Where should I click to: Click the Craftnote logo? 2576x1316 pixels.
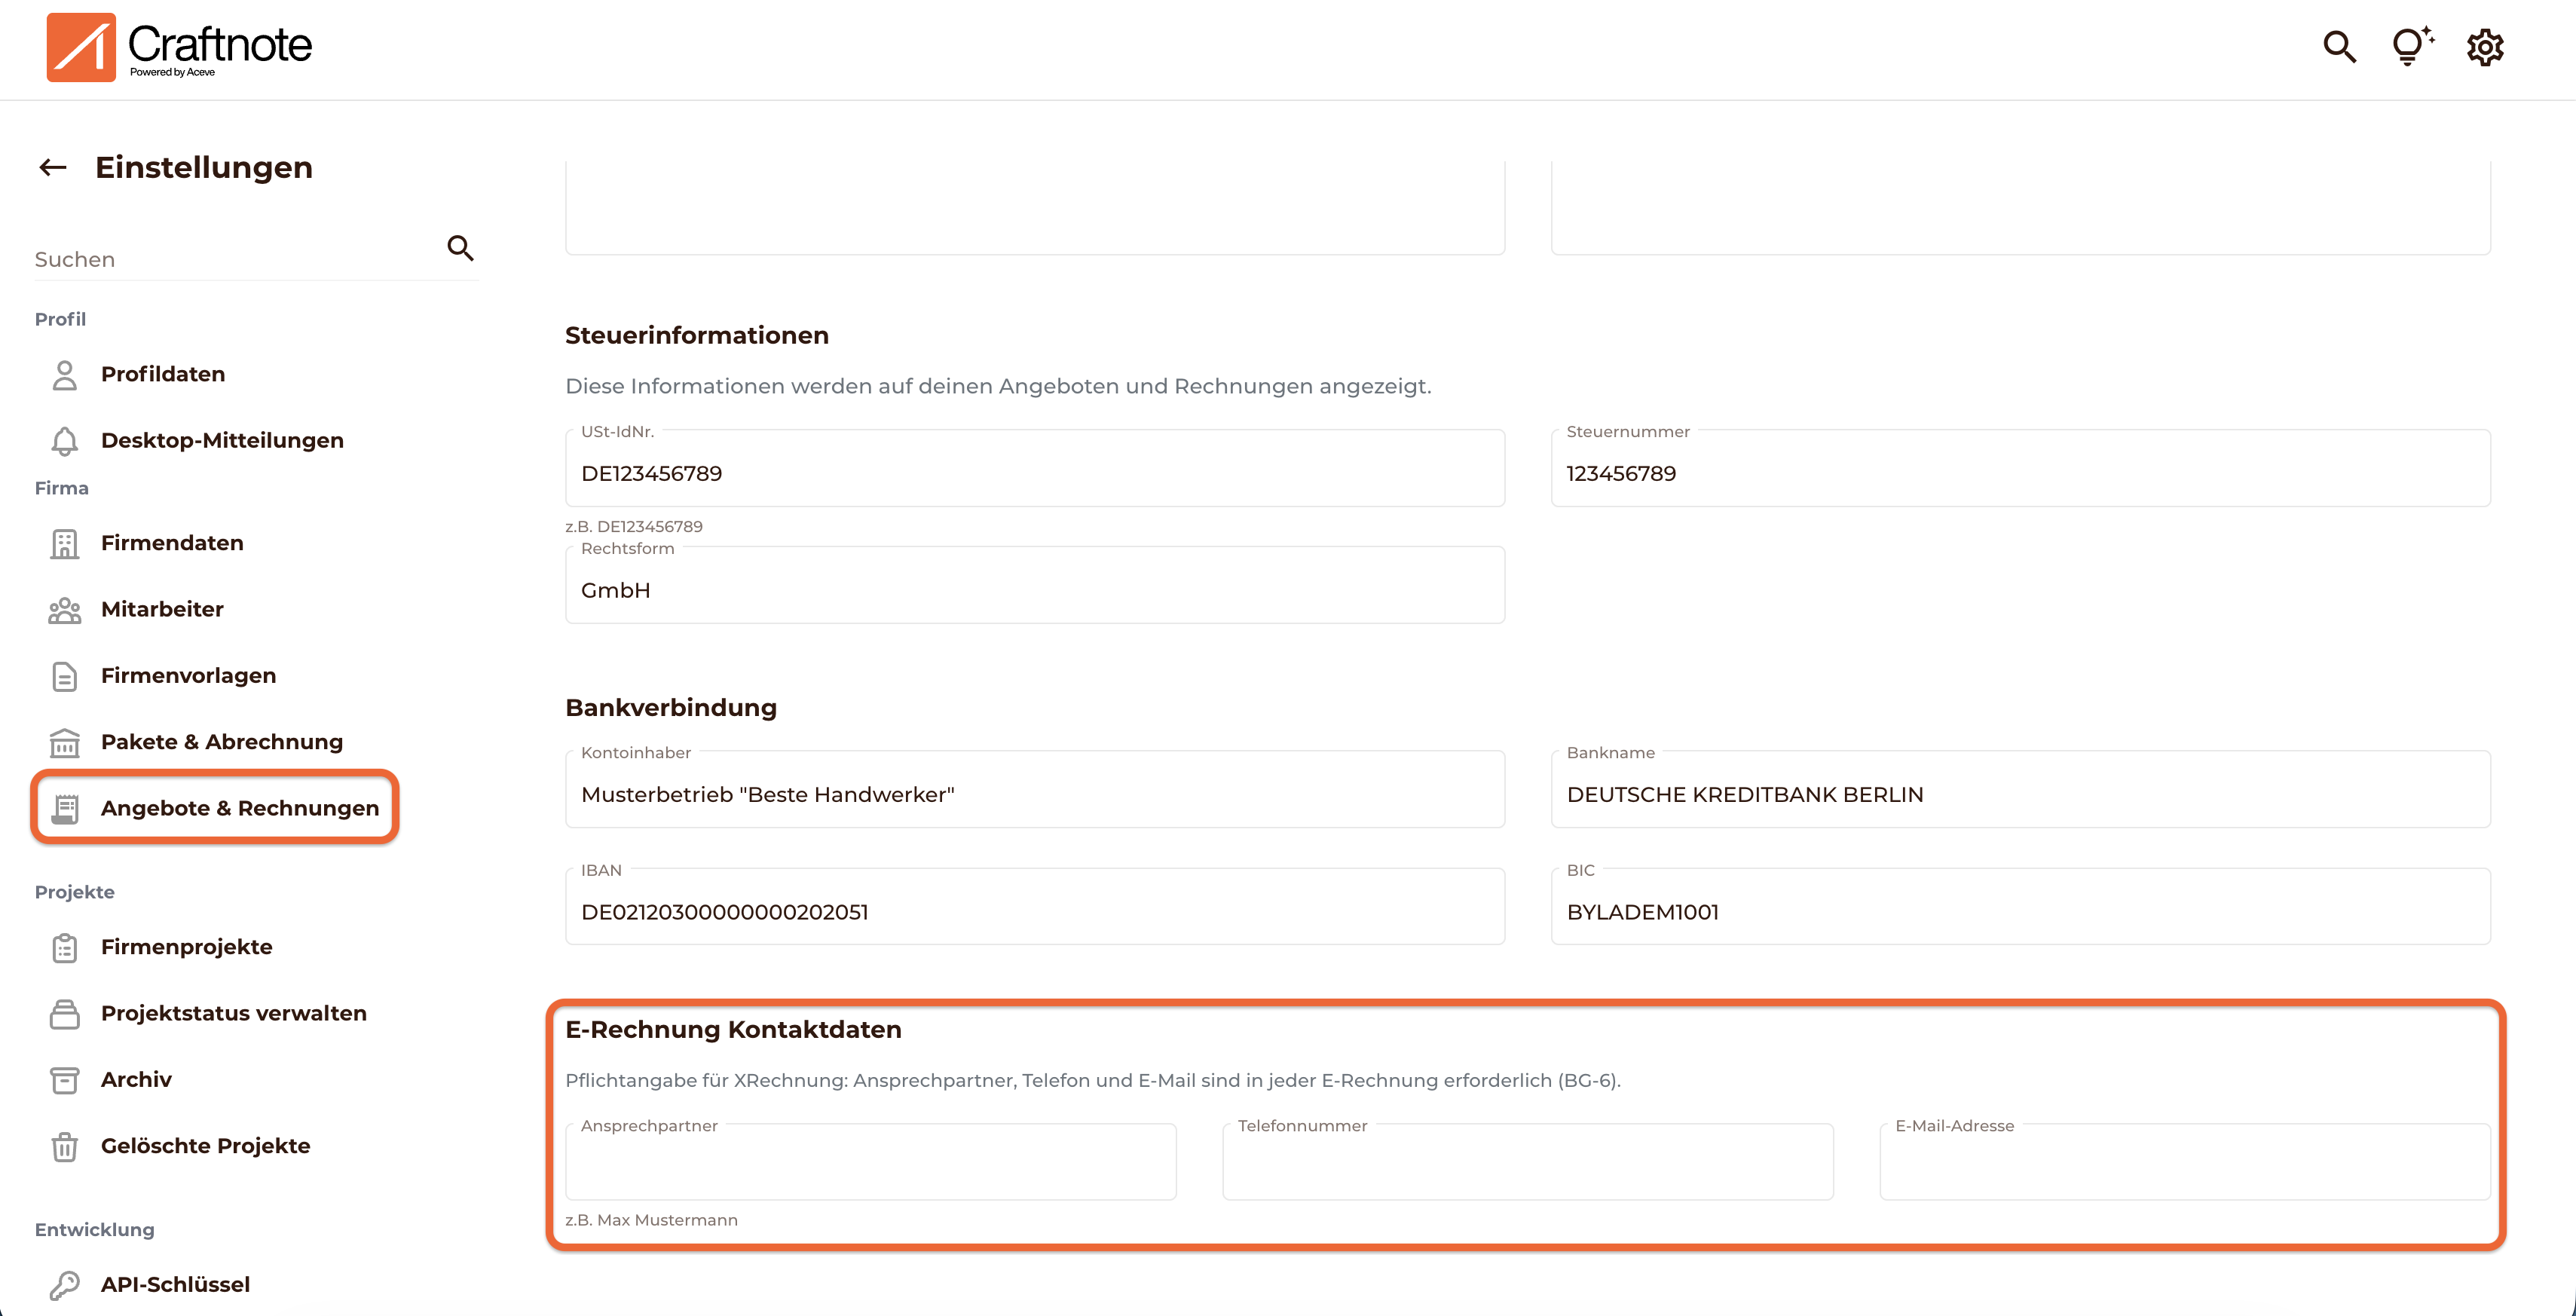[x=180, y=47]
